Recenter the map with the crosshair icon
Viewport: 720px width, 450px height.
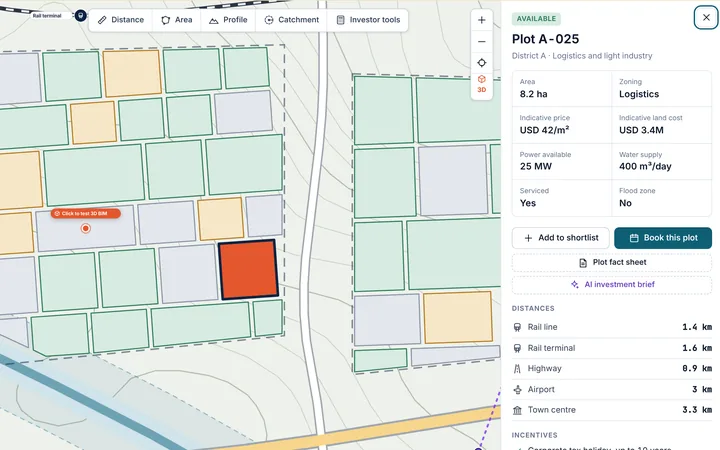482,62
